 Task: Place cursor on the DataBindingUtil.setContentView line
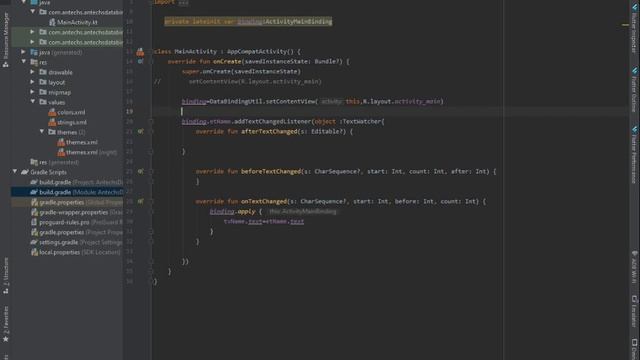312,101
